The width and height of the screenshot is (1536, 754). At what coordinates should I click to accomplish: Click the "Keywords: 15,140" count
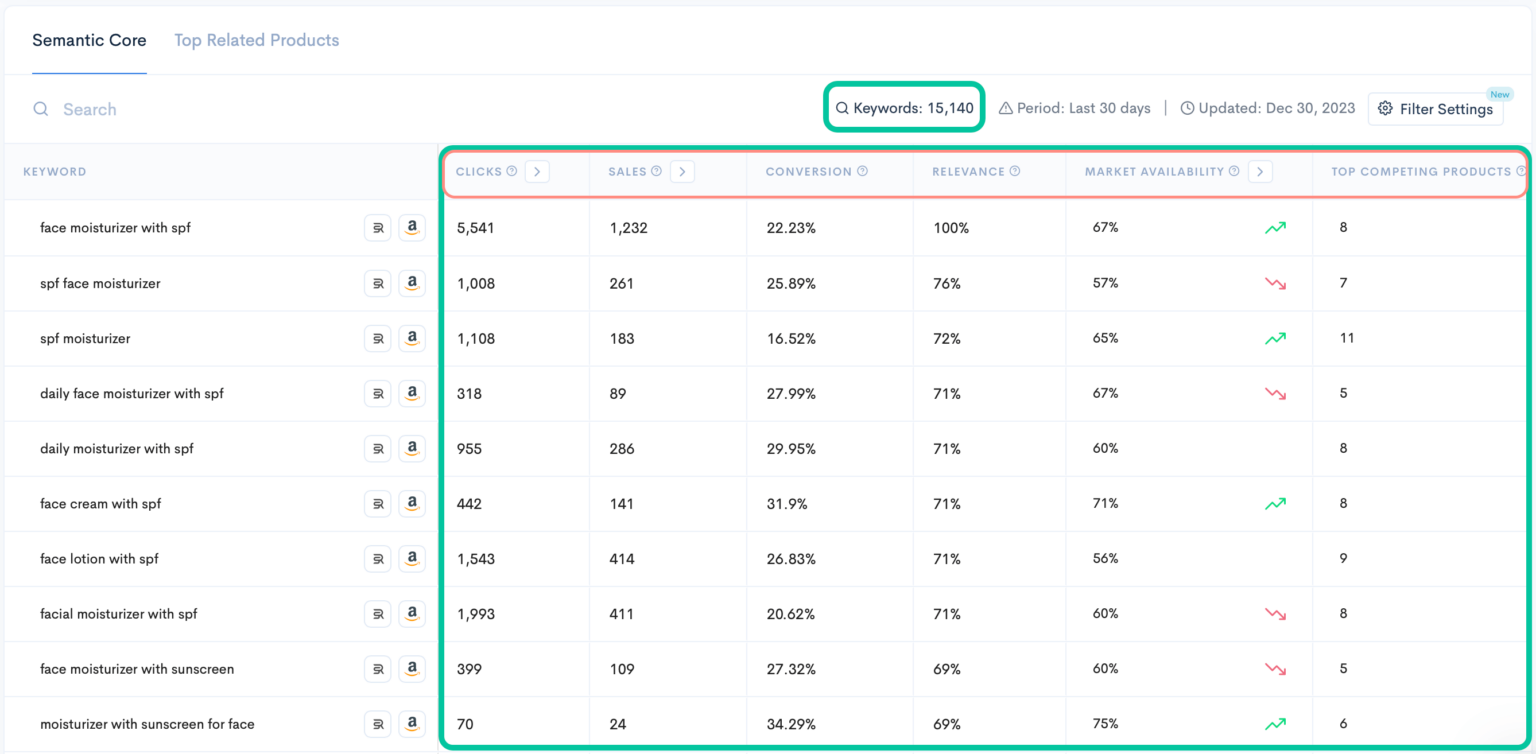coord(905,108)
